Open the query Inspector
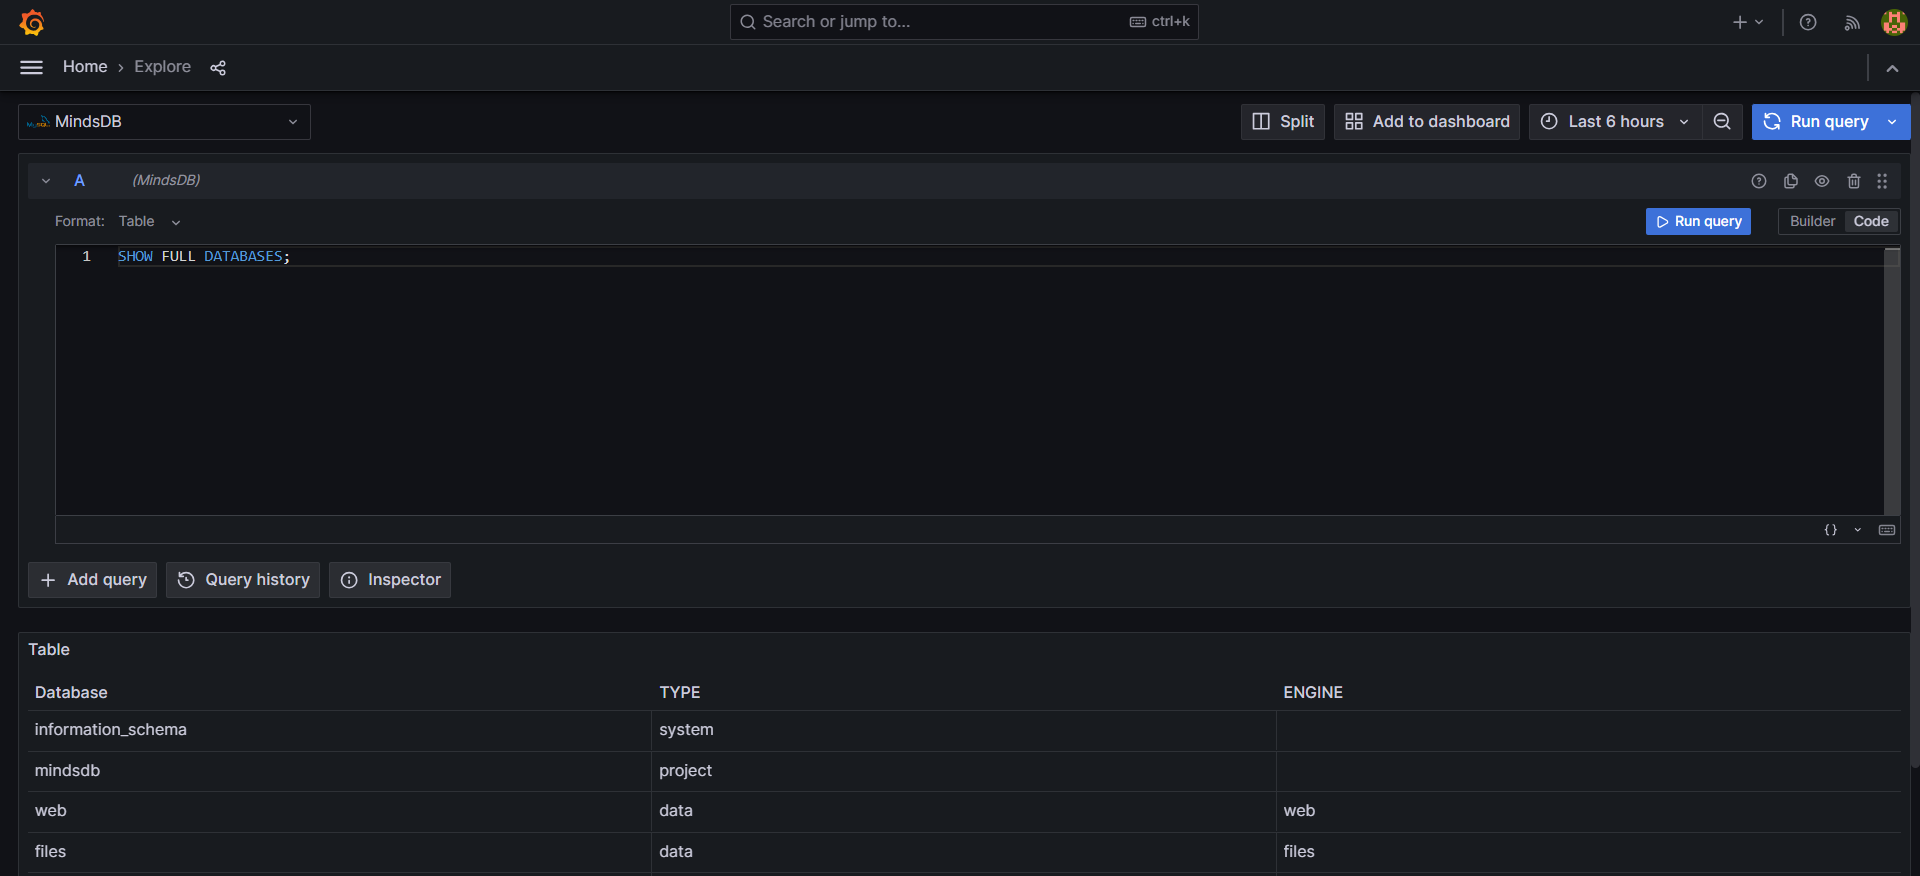The image size is (1920, 876). click(390, 580)
